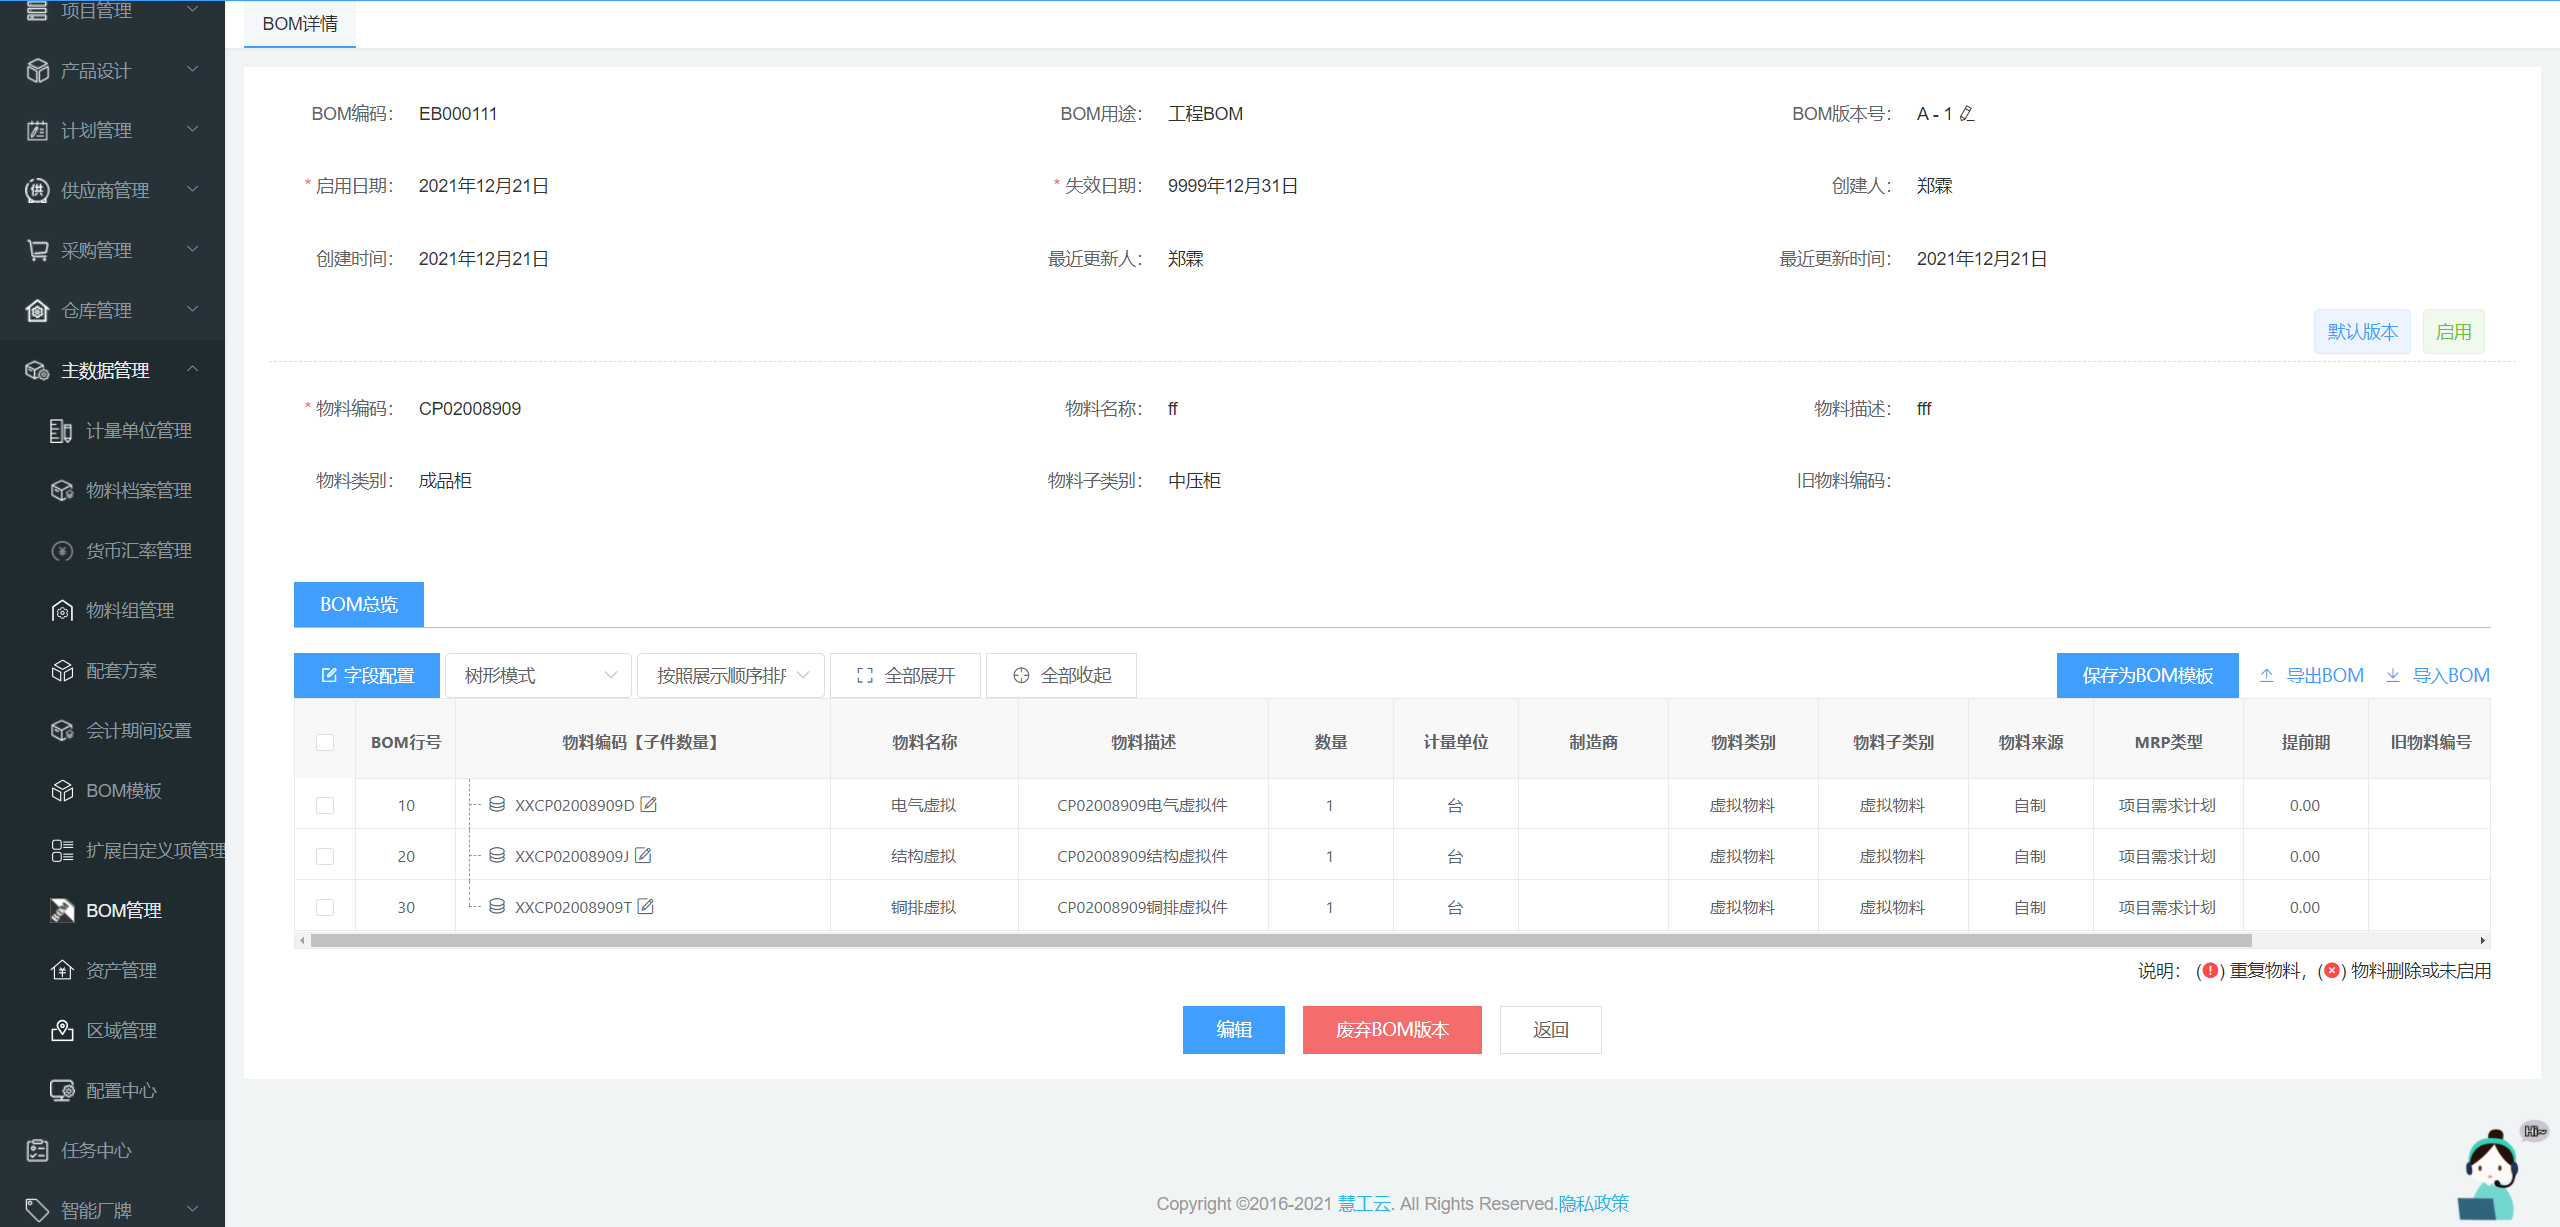Click the 导入BOM import icon link
This screenshot has width=2560, height=1227.
coord(2437,676)
